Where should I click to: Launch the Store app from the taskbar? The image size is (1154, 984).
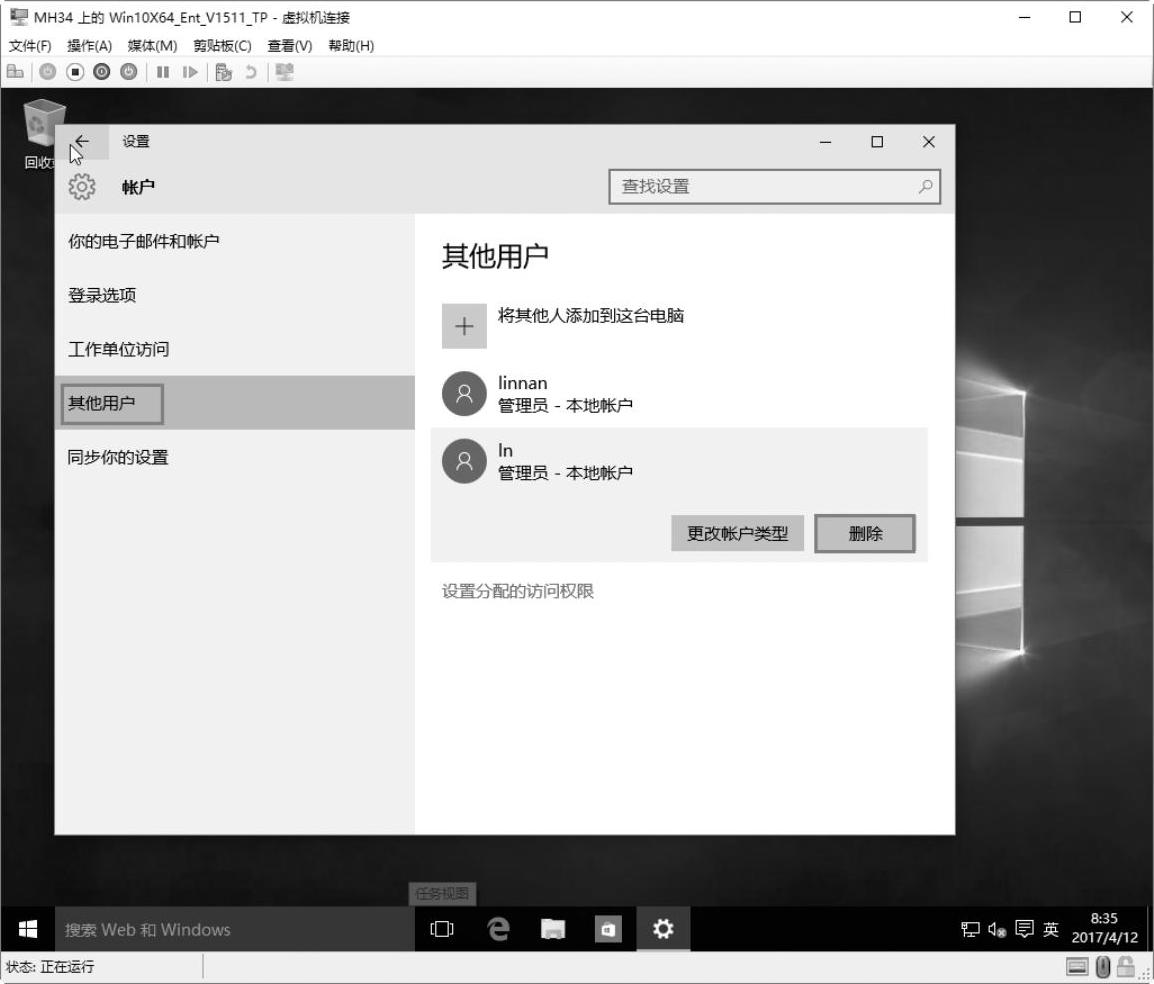608,929
